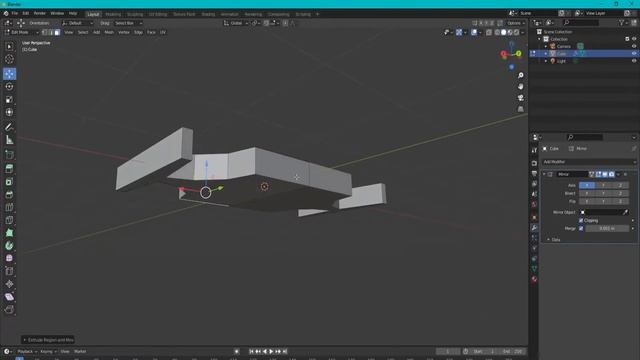640x360 pixels.
Task: Hide the Light object eye icon
Action: pos(634,61)
